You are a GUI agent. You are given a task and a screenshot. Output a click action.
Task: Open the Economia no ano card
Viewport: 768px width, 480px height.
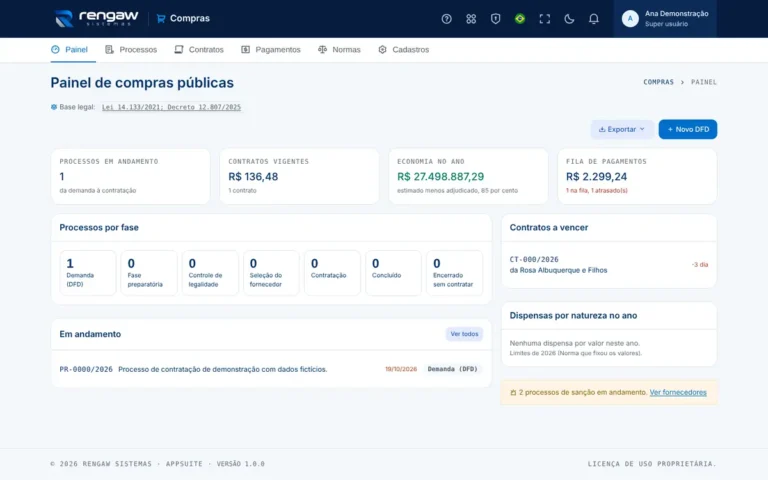468,176
